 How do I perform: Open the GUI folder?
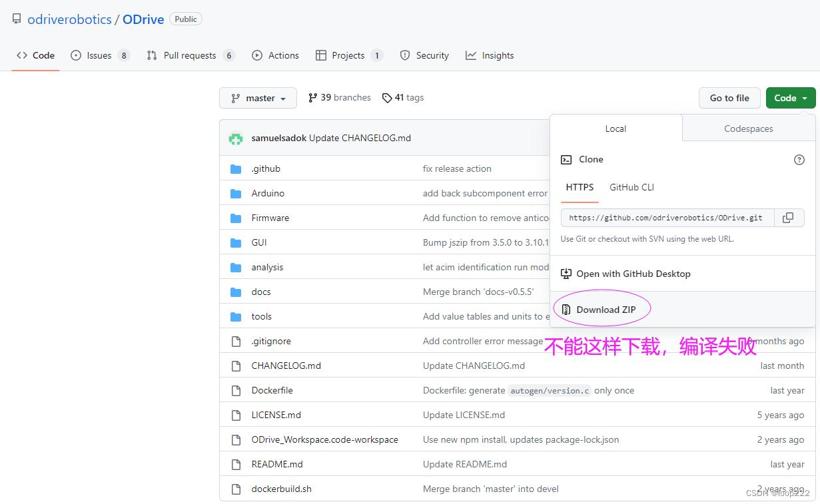pos(259,243)
